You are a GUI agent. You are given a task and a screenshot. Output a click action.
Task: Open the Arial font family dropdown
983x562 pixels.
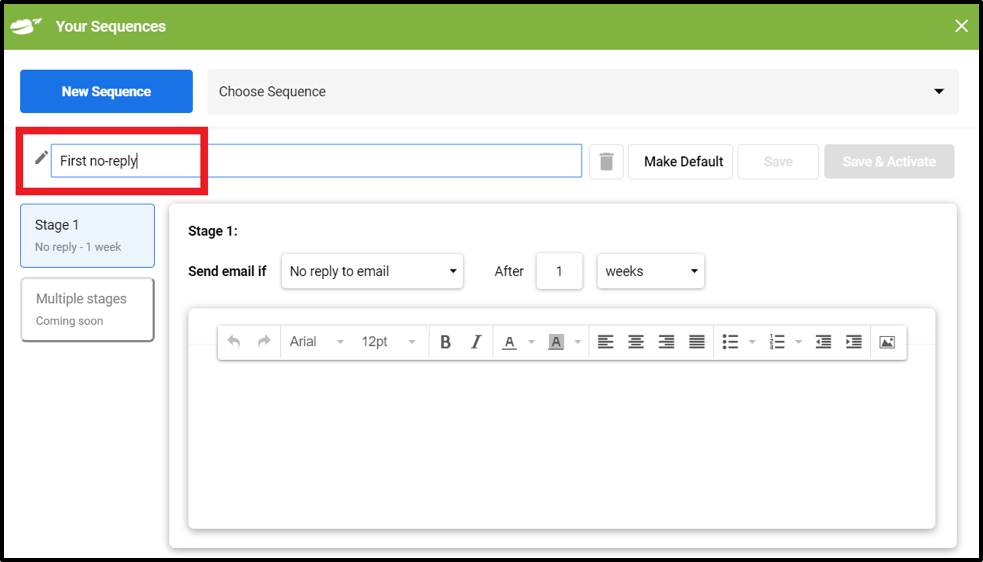[316, 342]
